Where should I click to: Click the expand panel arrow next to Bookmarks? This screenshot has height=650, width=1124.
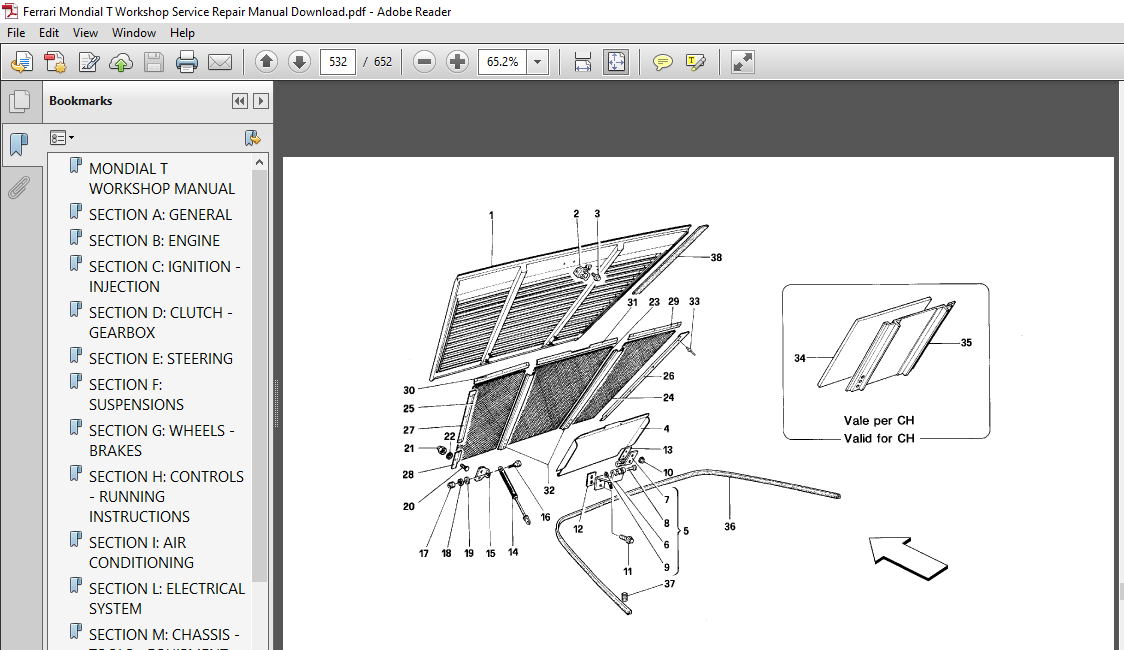[261, 101]
